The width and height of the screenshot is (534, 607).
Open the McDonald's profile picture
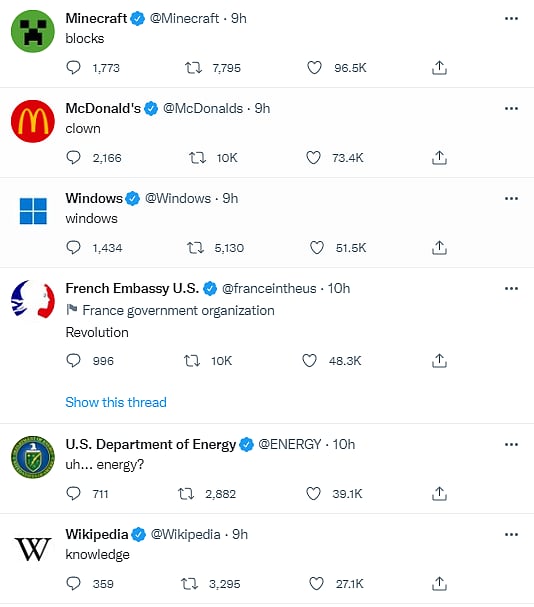point(33,121)
